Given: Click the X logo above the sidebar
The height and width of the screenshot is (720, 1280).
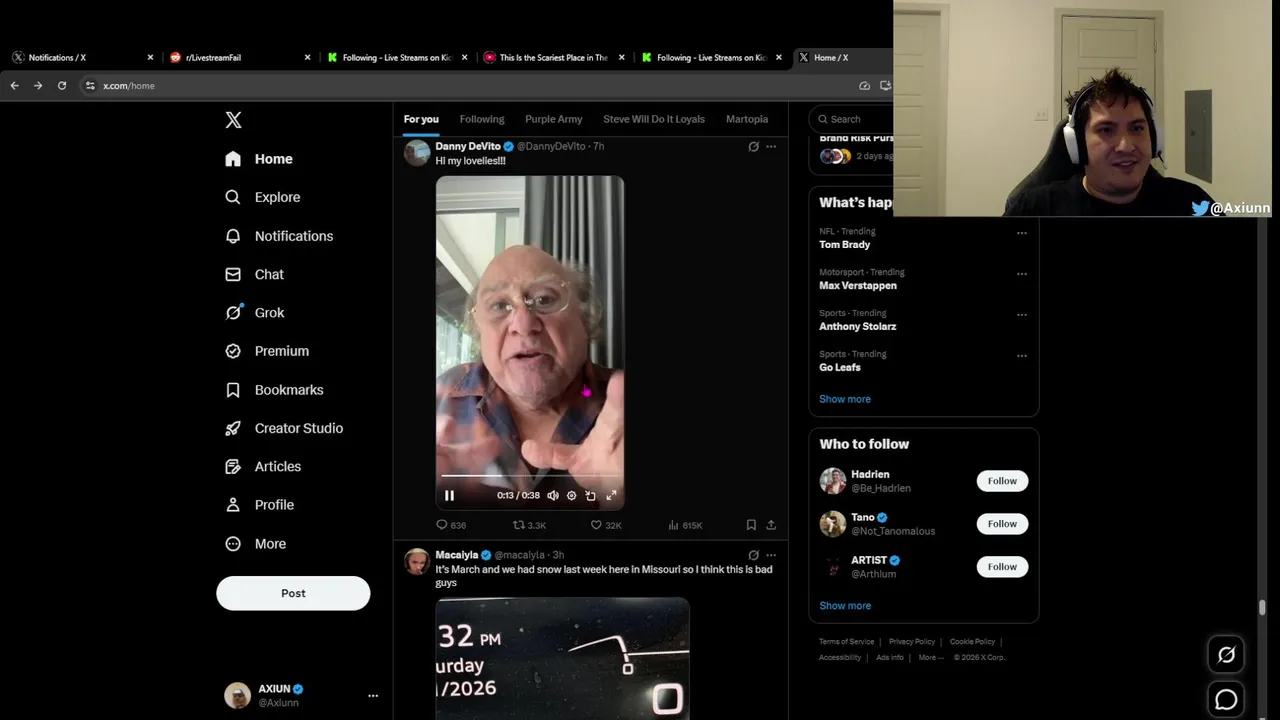Looking at the screenshot, I should (x=233, y=120).
